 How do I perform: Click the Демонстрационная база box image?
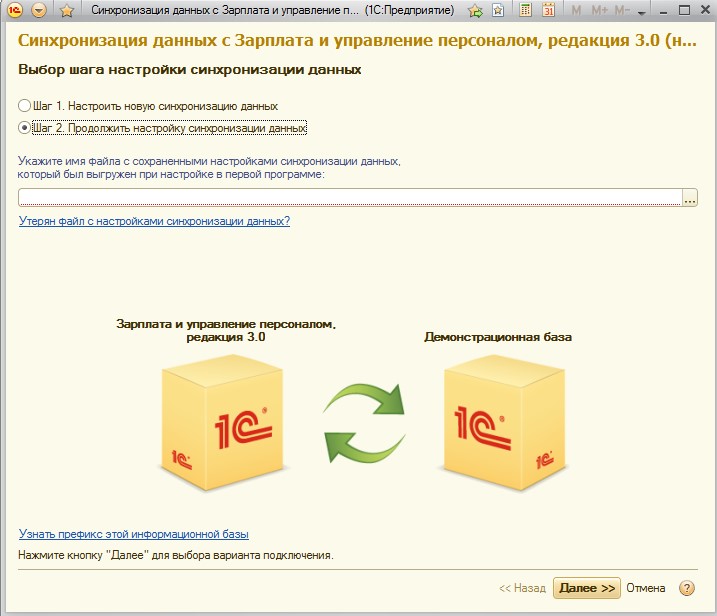pyautogui.click(x=504, y=424)
